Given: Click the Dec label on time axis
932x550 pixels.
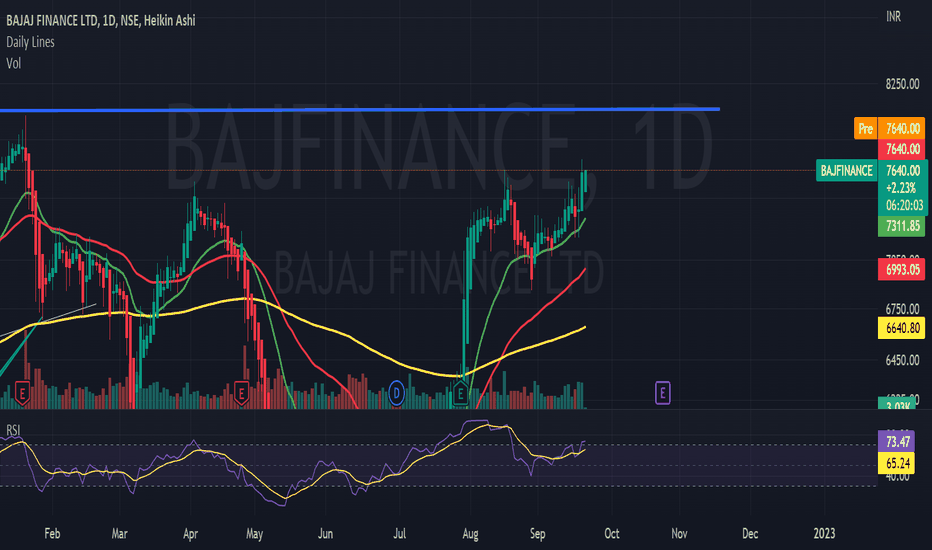Looking at the screenshot, I should pyautogui.click(x=750, y=533).
